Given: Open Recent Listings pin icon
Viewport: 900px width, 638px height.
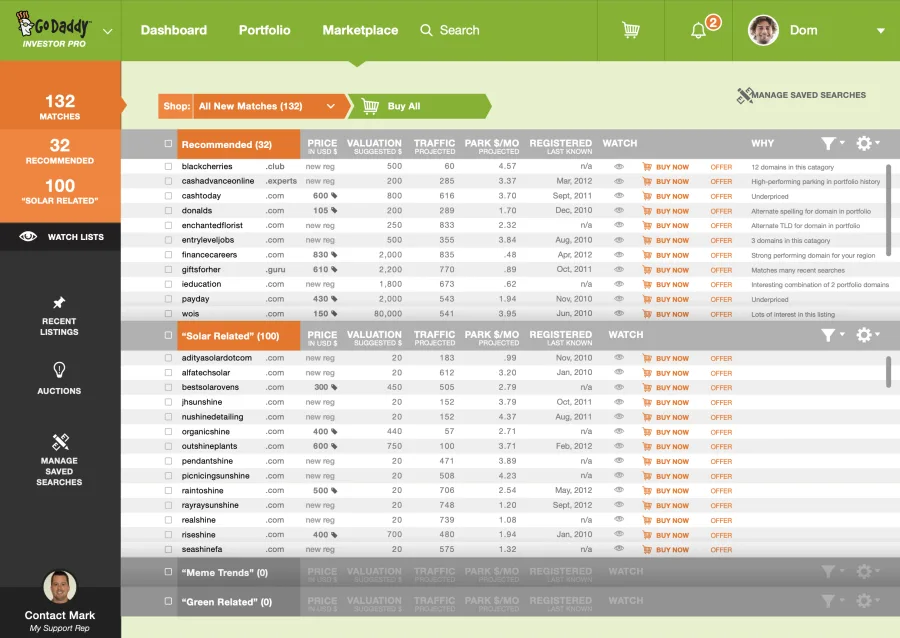Looking at the screenshot, I should [59, 302].
